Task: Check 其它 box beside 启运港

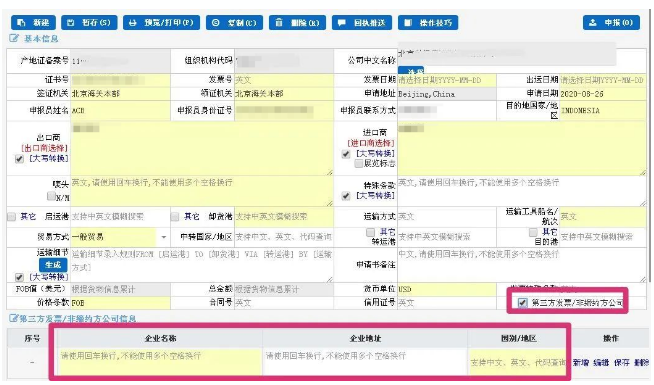Action: (12, 216)
